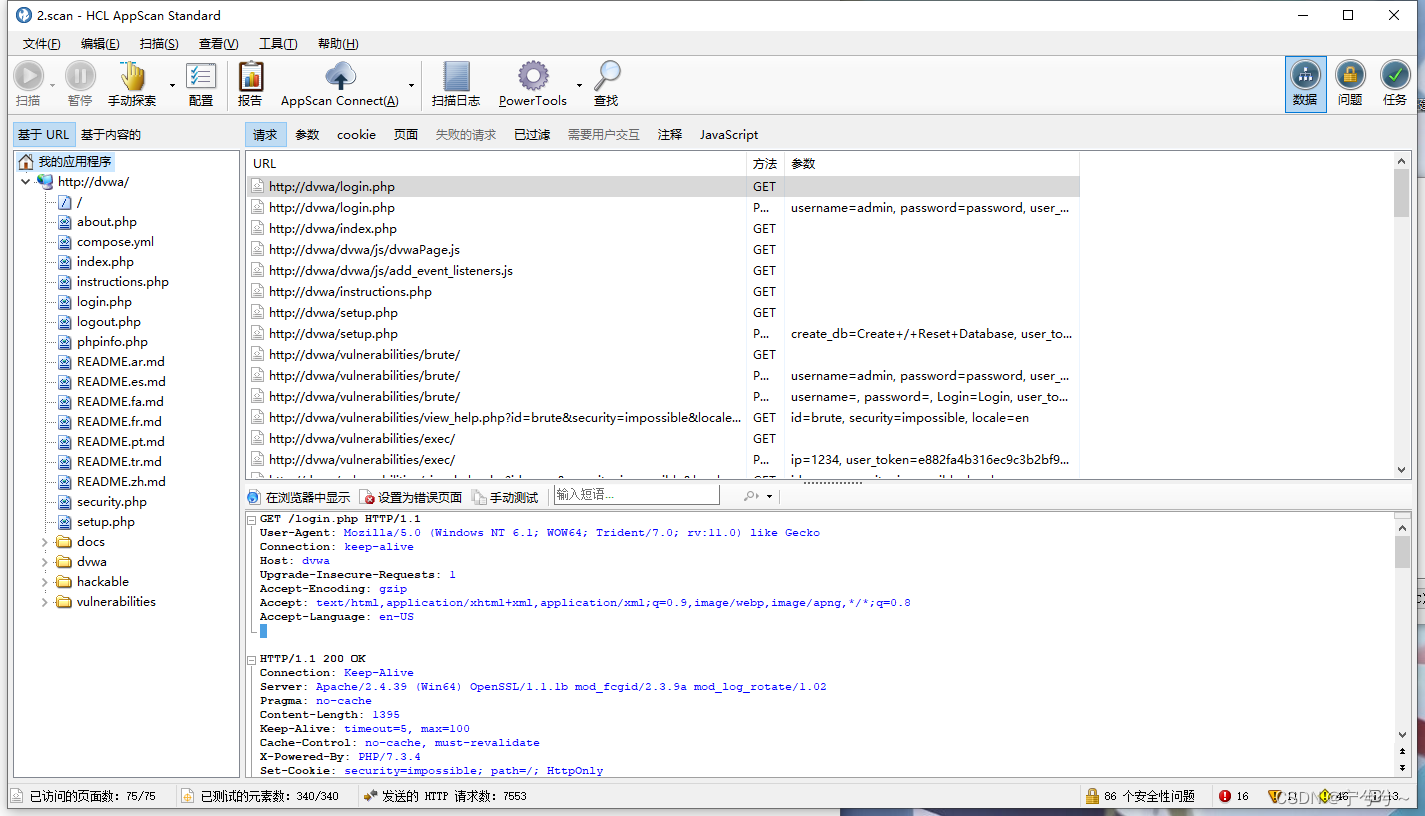The width and height of the screenshot is (1425, 816).
Task: Click the request details pane scrollbar
Action: (1402, 644)
